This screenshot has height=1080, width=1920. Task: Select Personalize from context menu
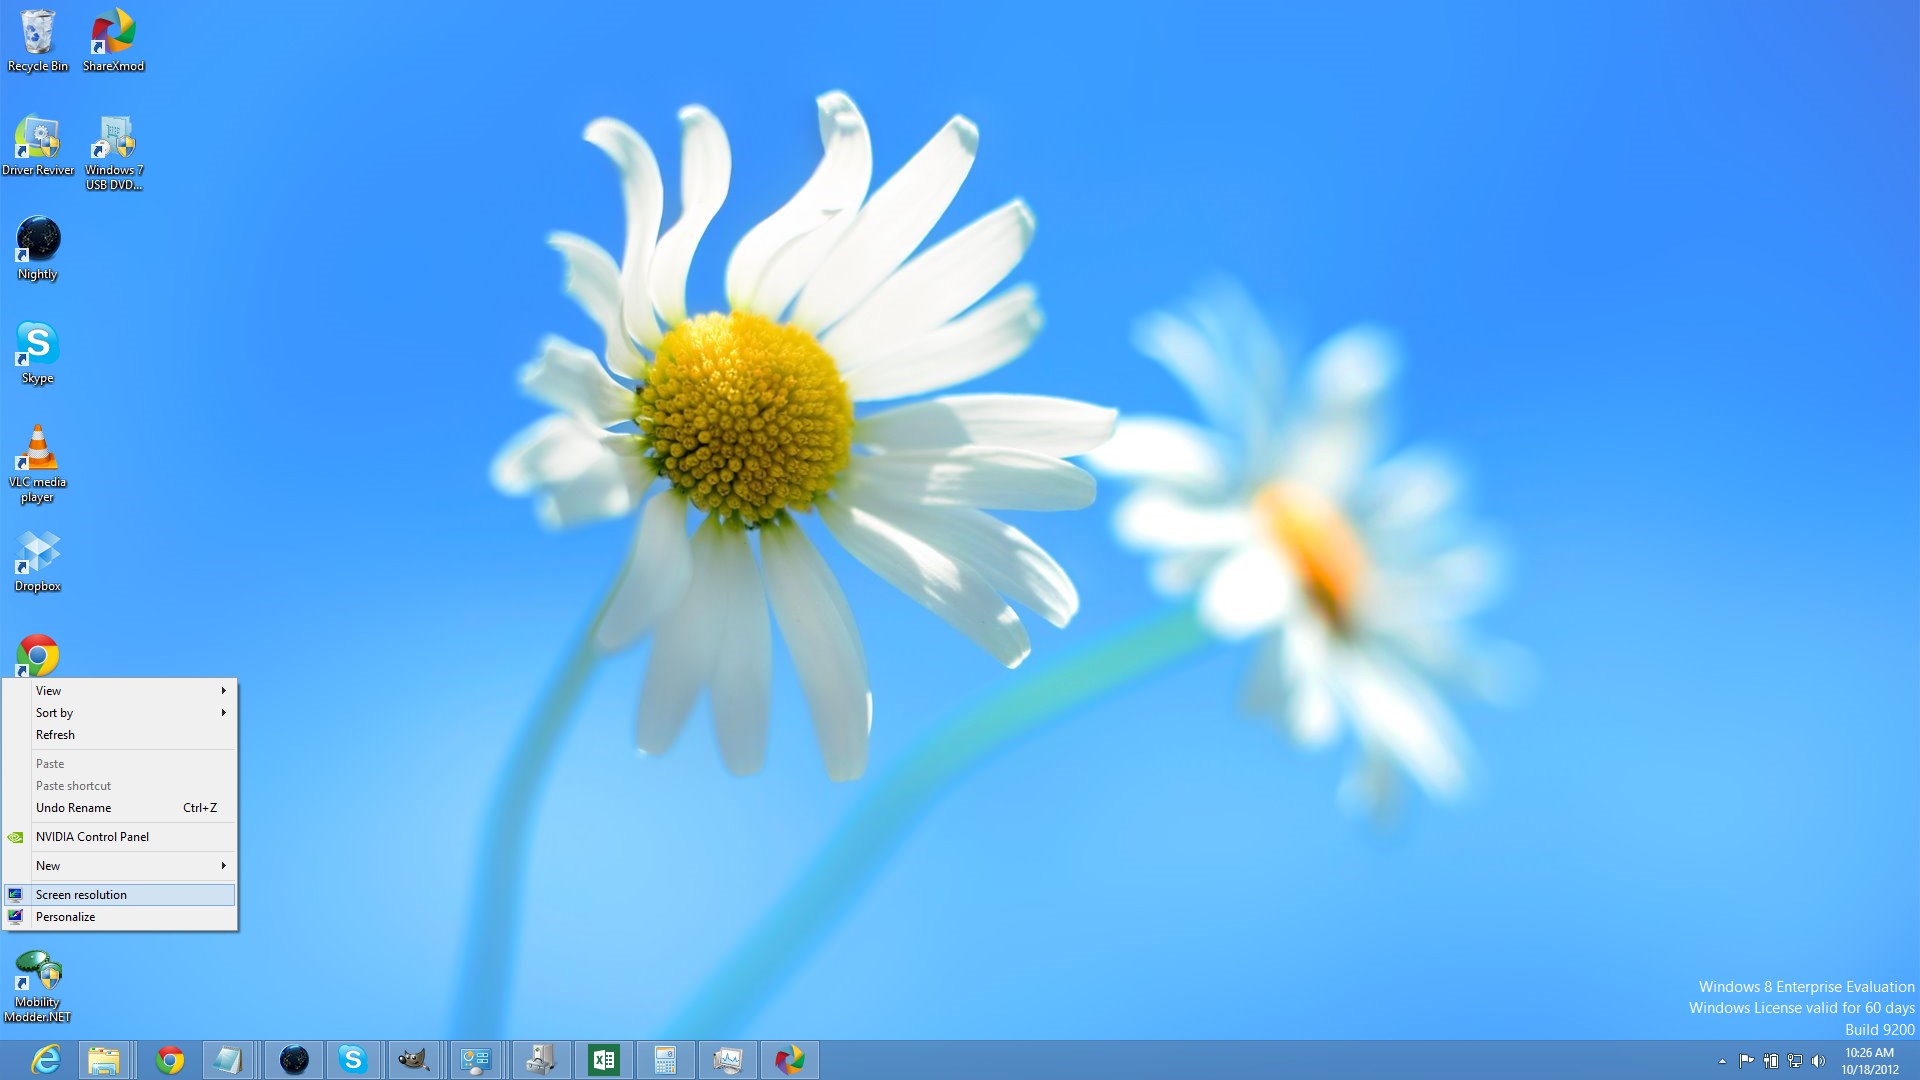tap(65, 916)
